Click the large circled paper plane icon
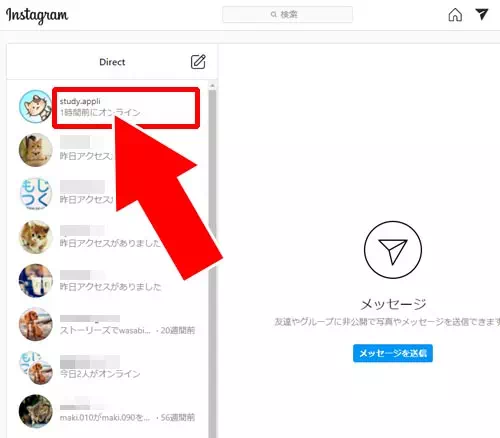 tap(393, 250)
